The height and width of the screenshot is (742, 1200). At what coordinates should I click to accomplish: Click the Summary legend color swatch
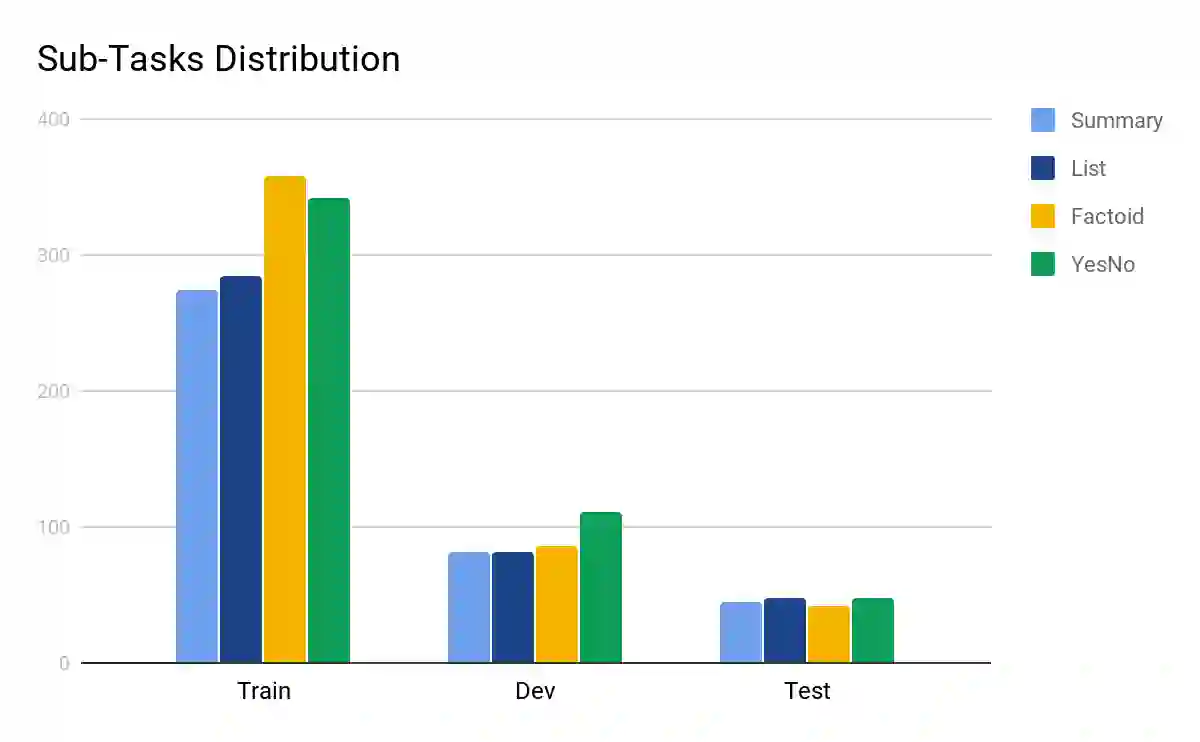coord(1043,120)
